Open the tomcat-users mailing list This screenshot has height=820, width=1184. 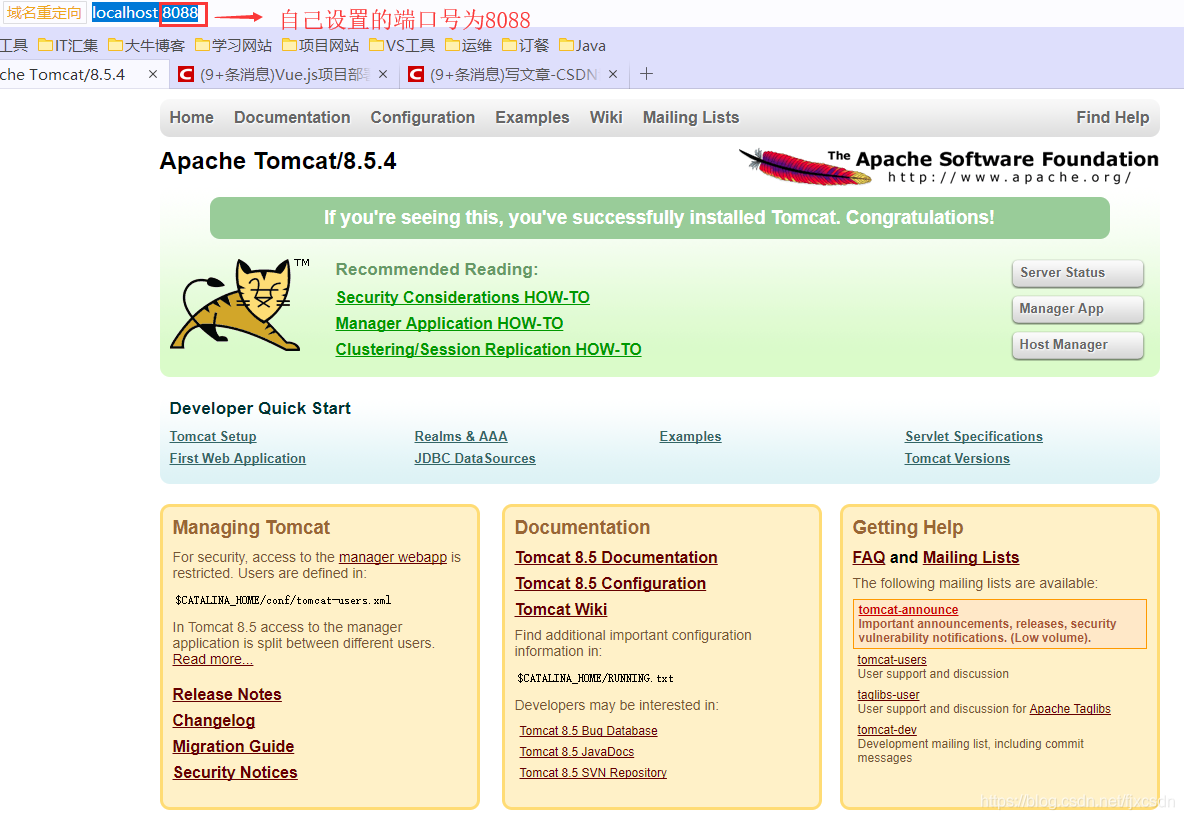(x=892, y=660)
